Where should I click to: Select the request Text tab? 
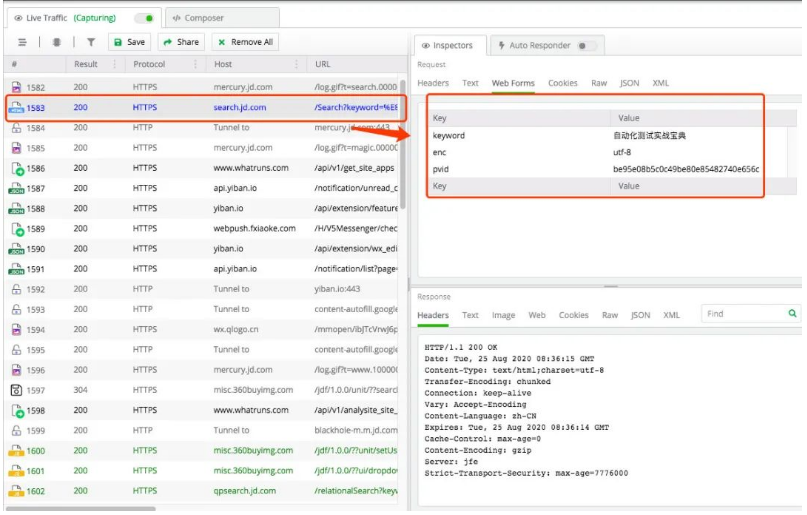(470, 83)
